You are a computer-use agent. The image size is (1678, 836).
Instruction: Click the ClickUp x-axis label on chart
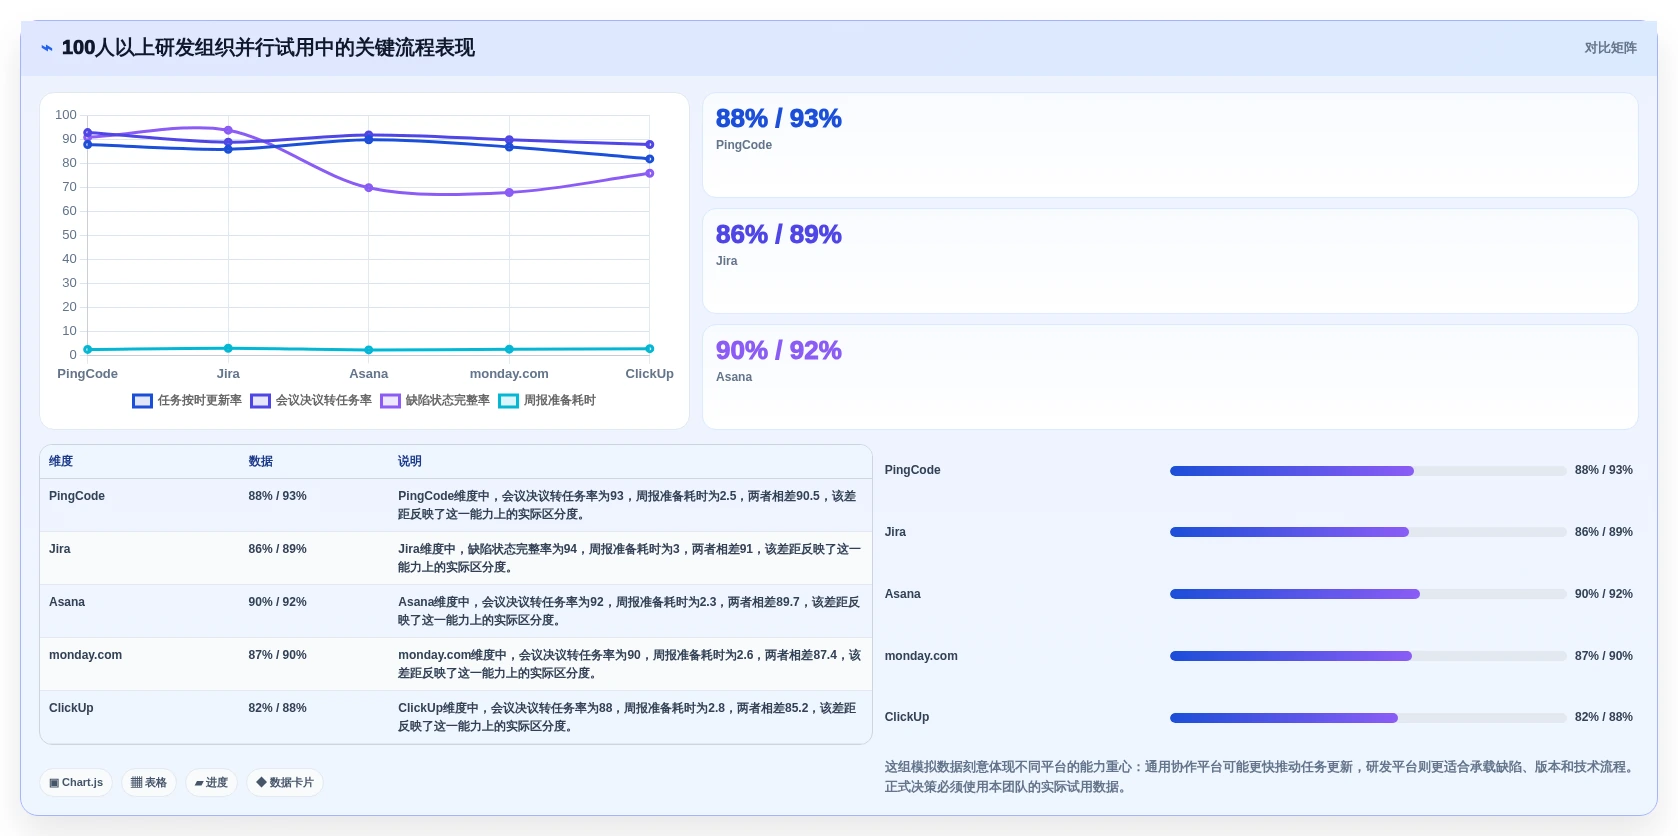pos(649,374)
